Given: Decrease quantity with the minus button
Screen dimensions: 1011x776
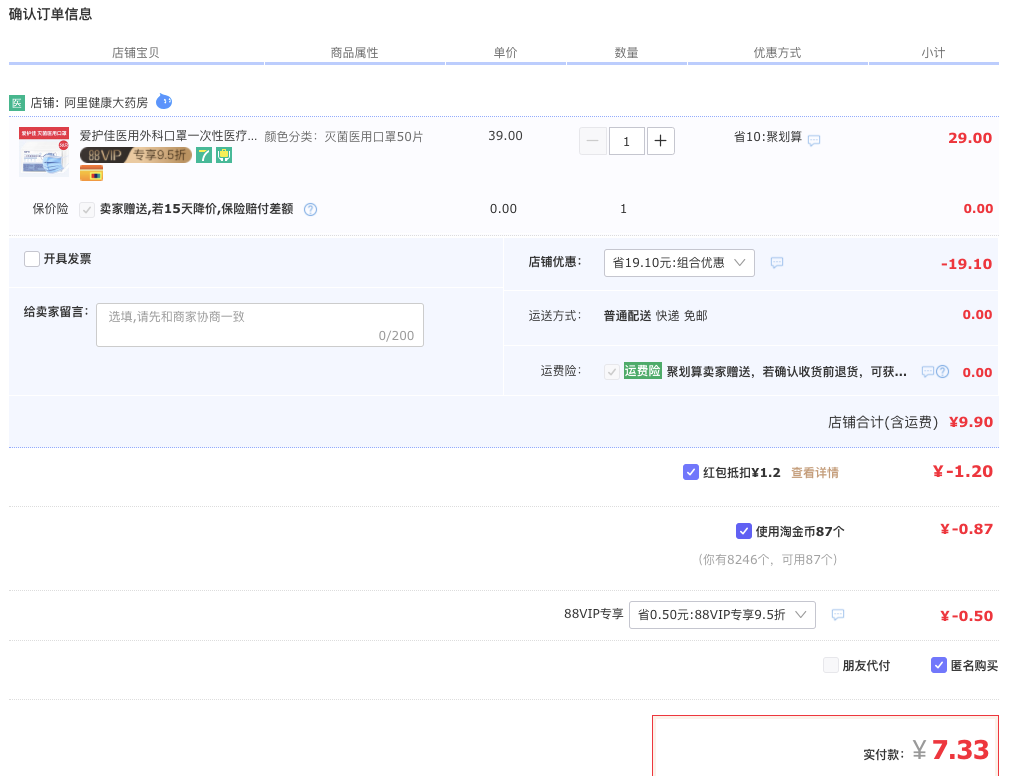Looking at the screenshot, I should point(593,141).
